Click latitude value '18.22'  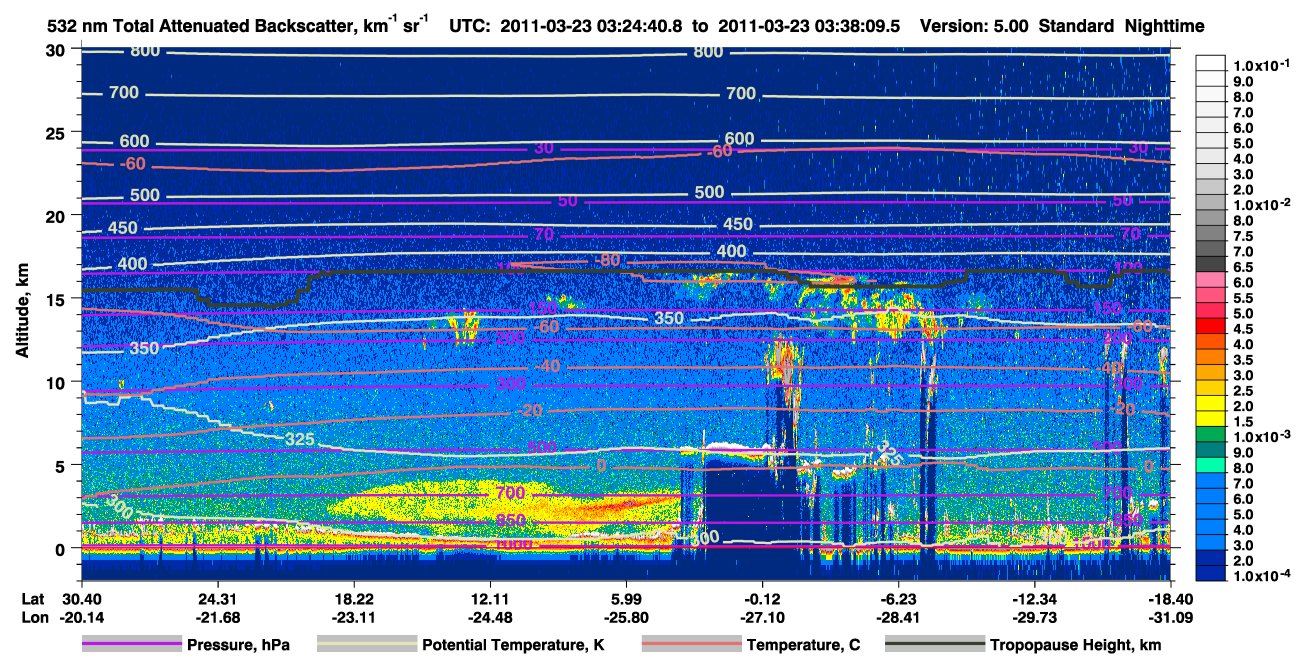tap(353, 600)
